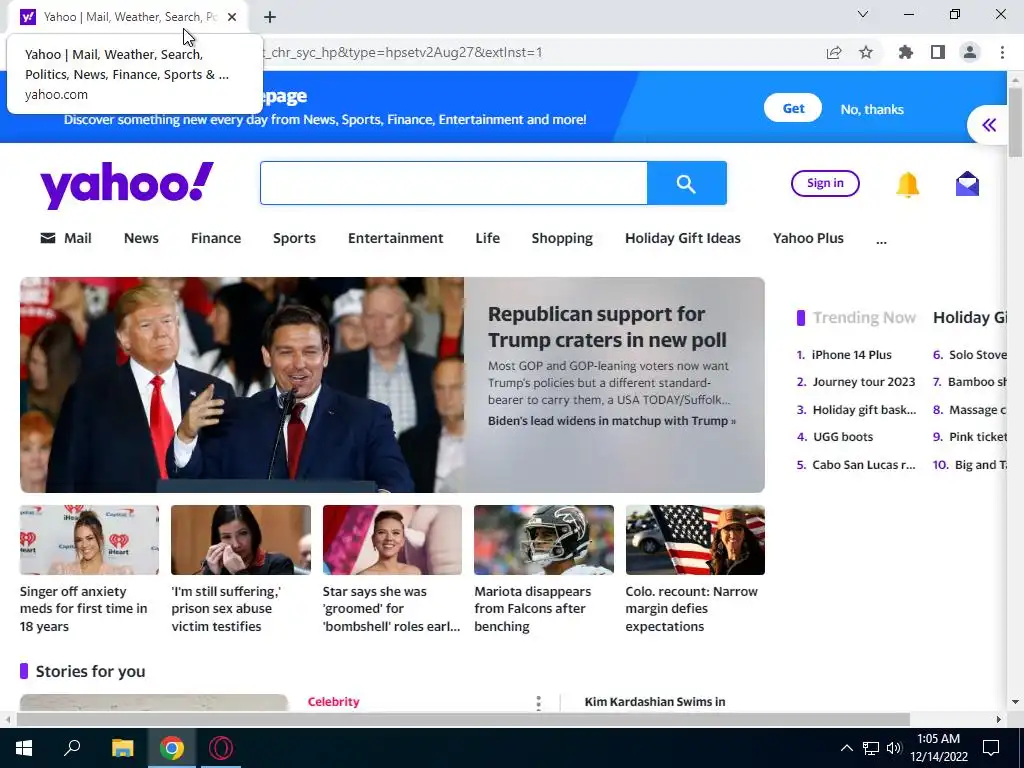This screenshot has height=768, width=1024.
Task: Open the Windows notification center
Action: [991, 748]
